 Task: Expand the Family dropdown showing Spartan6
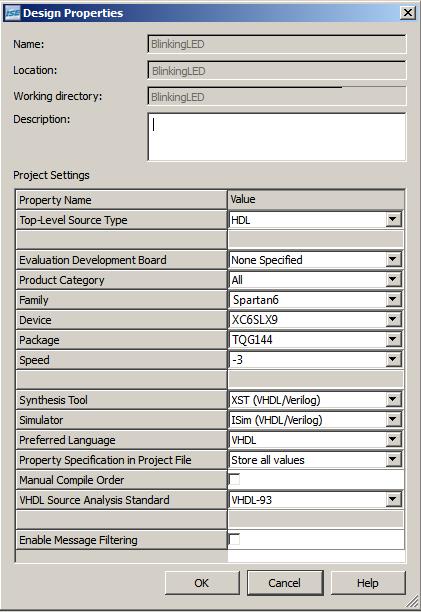click(393, 299)
